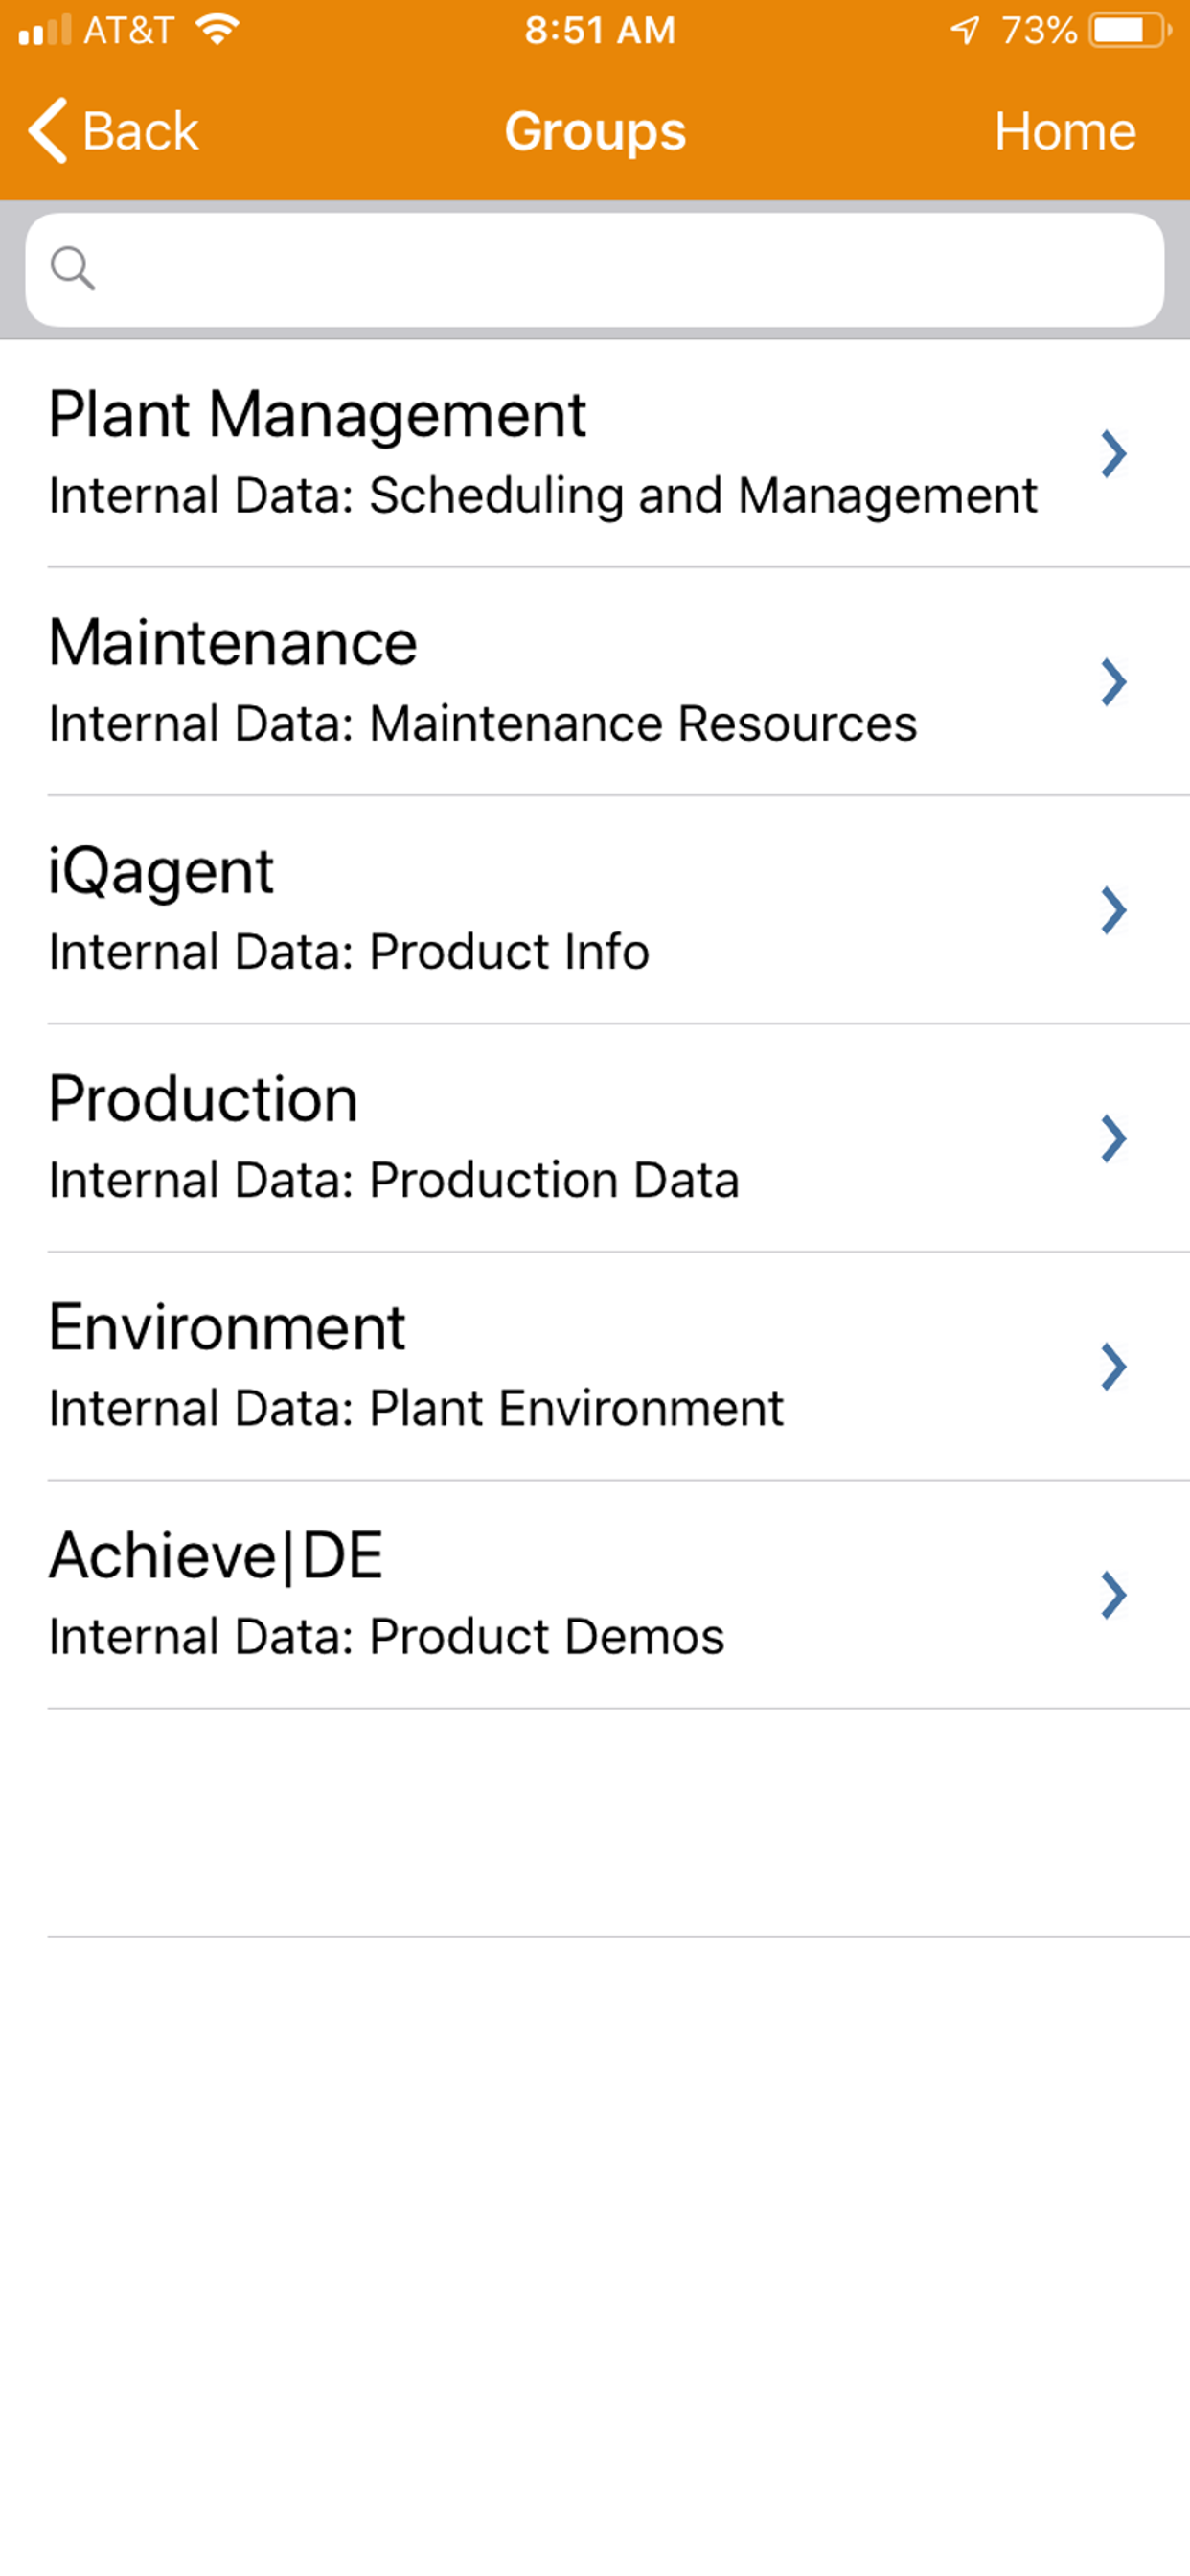Tap the cellular signal bars icon
This screenshot has height=2576, width=1190.
coord(45,30)
